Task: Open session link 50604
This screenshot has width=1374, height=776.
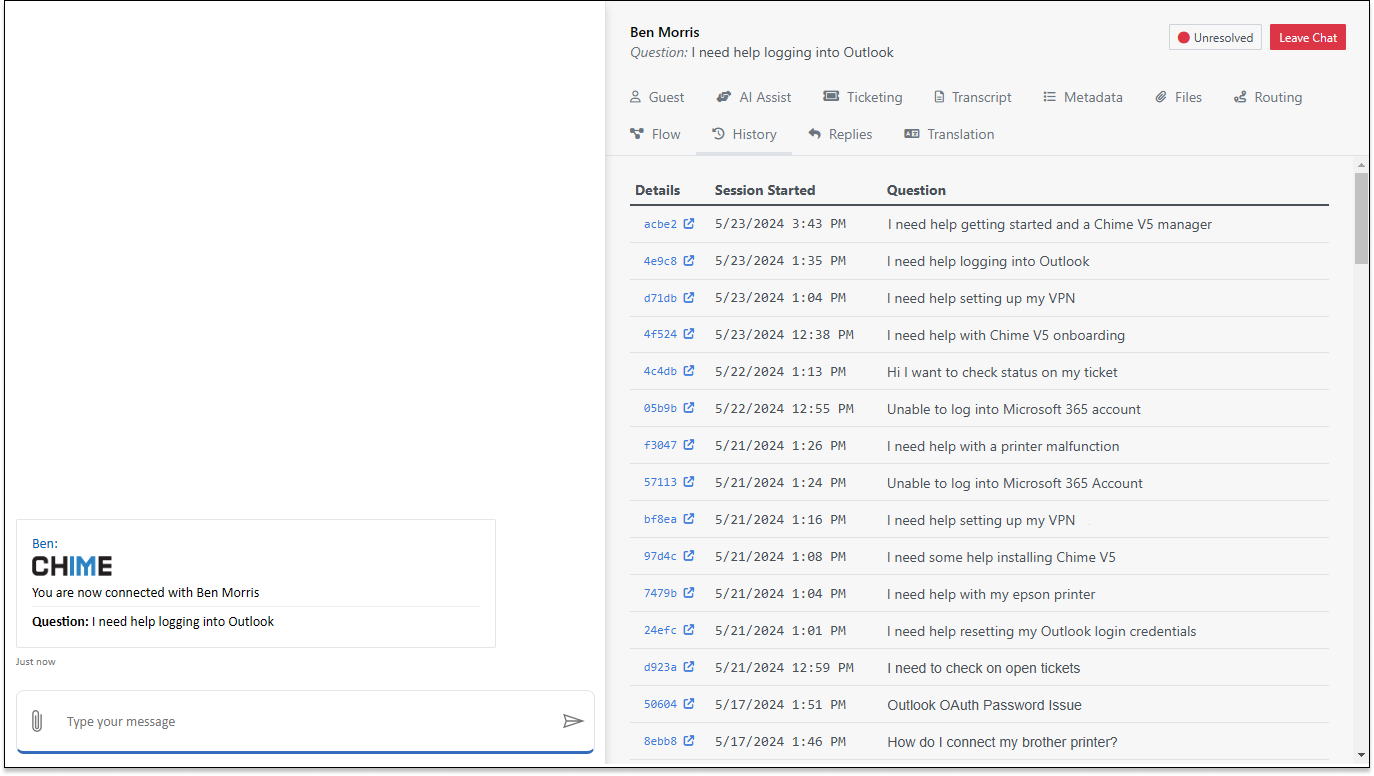Action: point(660,705)
